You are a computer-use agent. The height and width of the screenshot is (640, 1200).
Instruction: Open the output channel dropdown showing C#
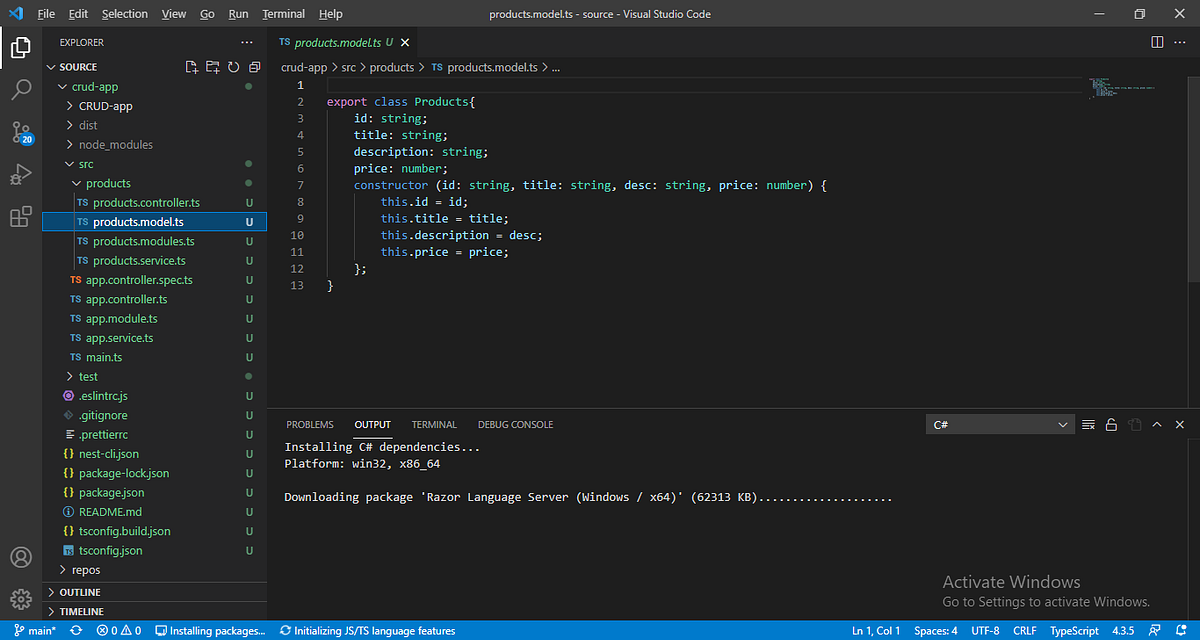[x=1000, y=424]
